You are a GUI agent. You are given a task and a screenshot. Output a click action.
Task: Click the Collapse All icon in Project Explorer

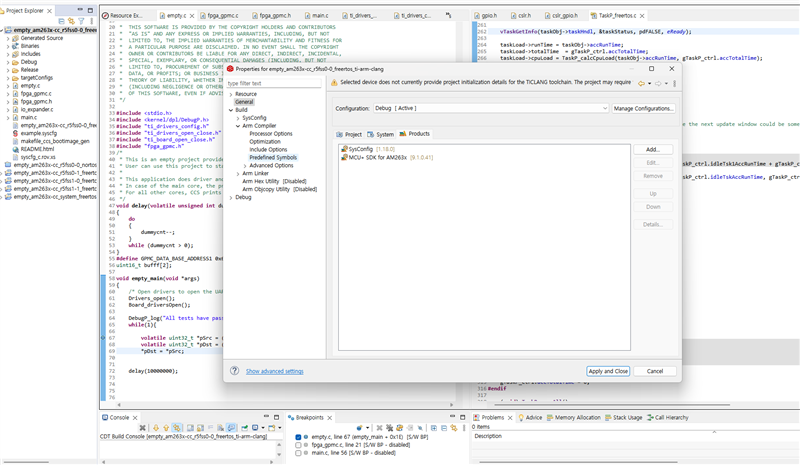click(x=62, y=20)
